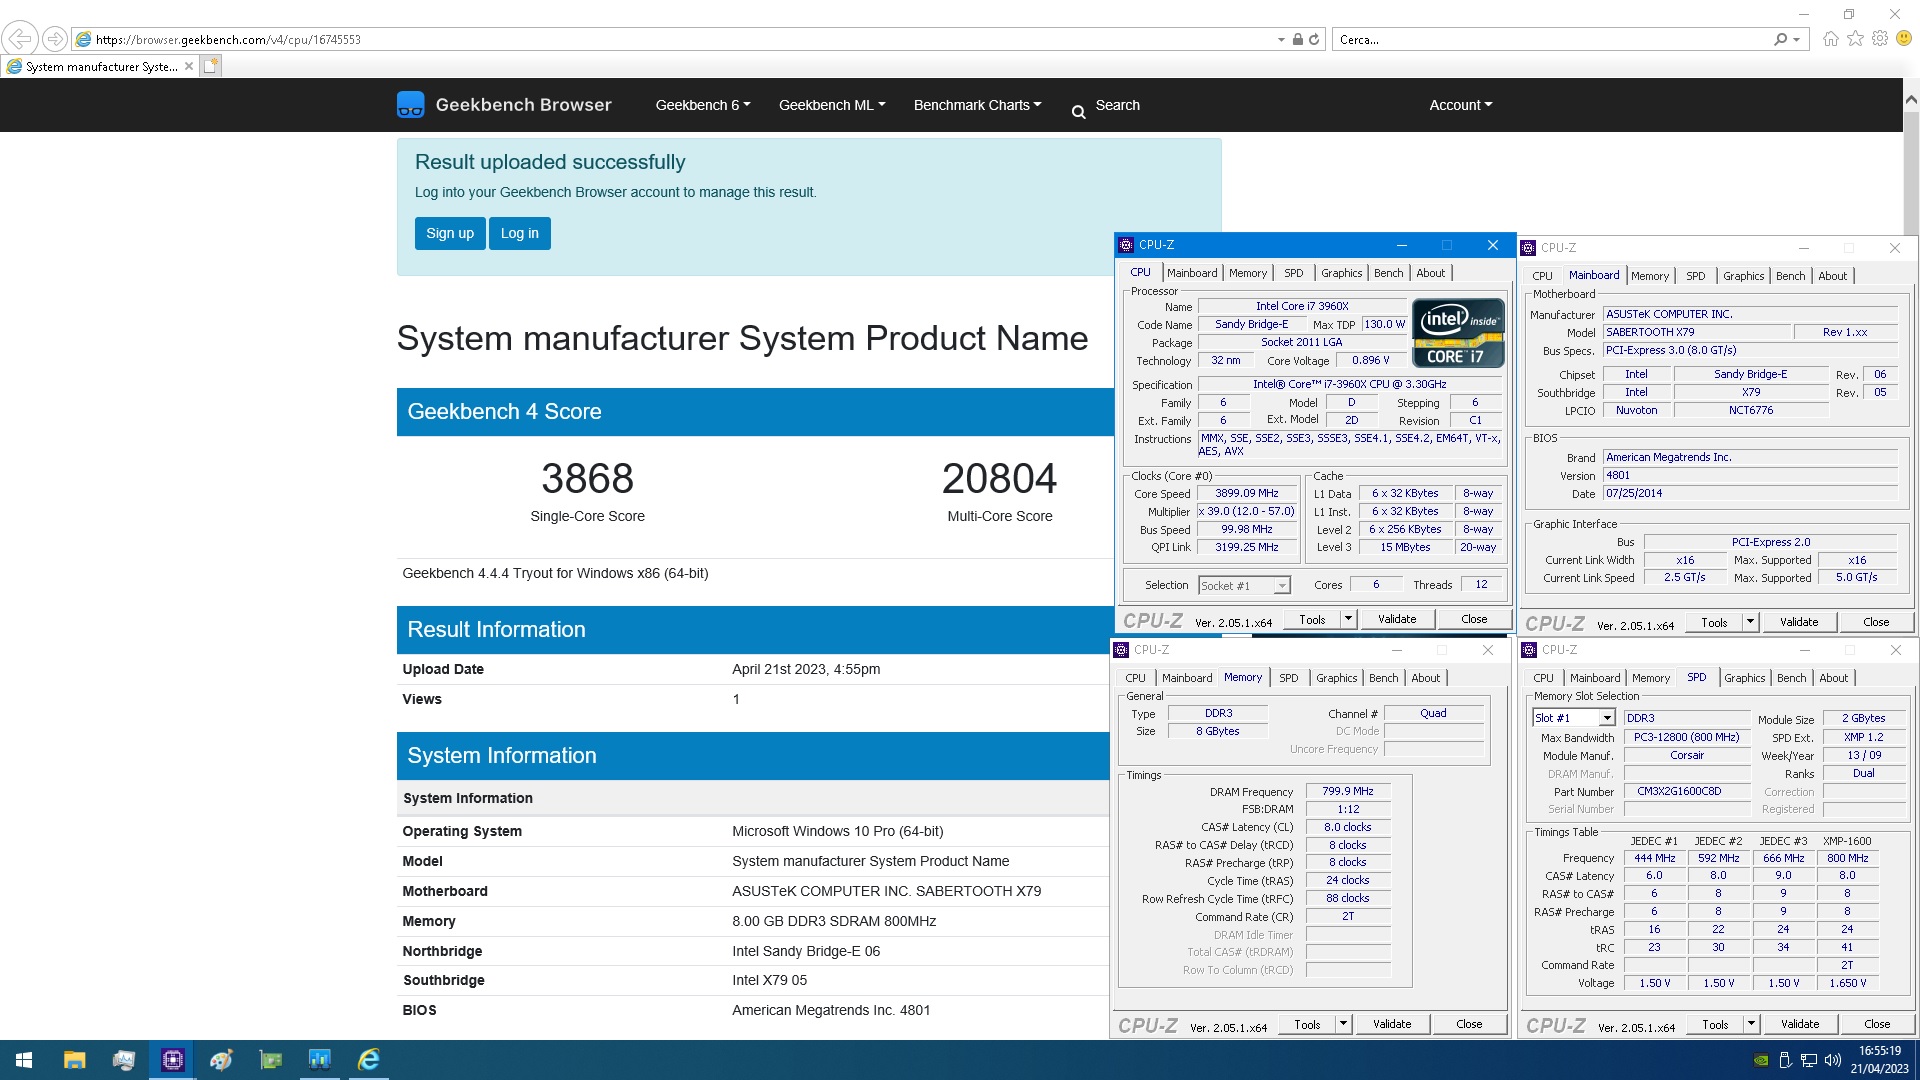Click into the Cerca search field

click(x=1550, y=40)
